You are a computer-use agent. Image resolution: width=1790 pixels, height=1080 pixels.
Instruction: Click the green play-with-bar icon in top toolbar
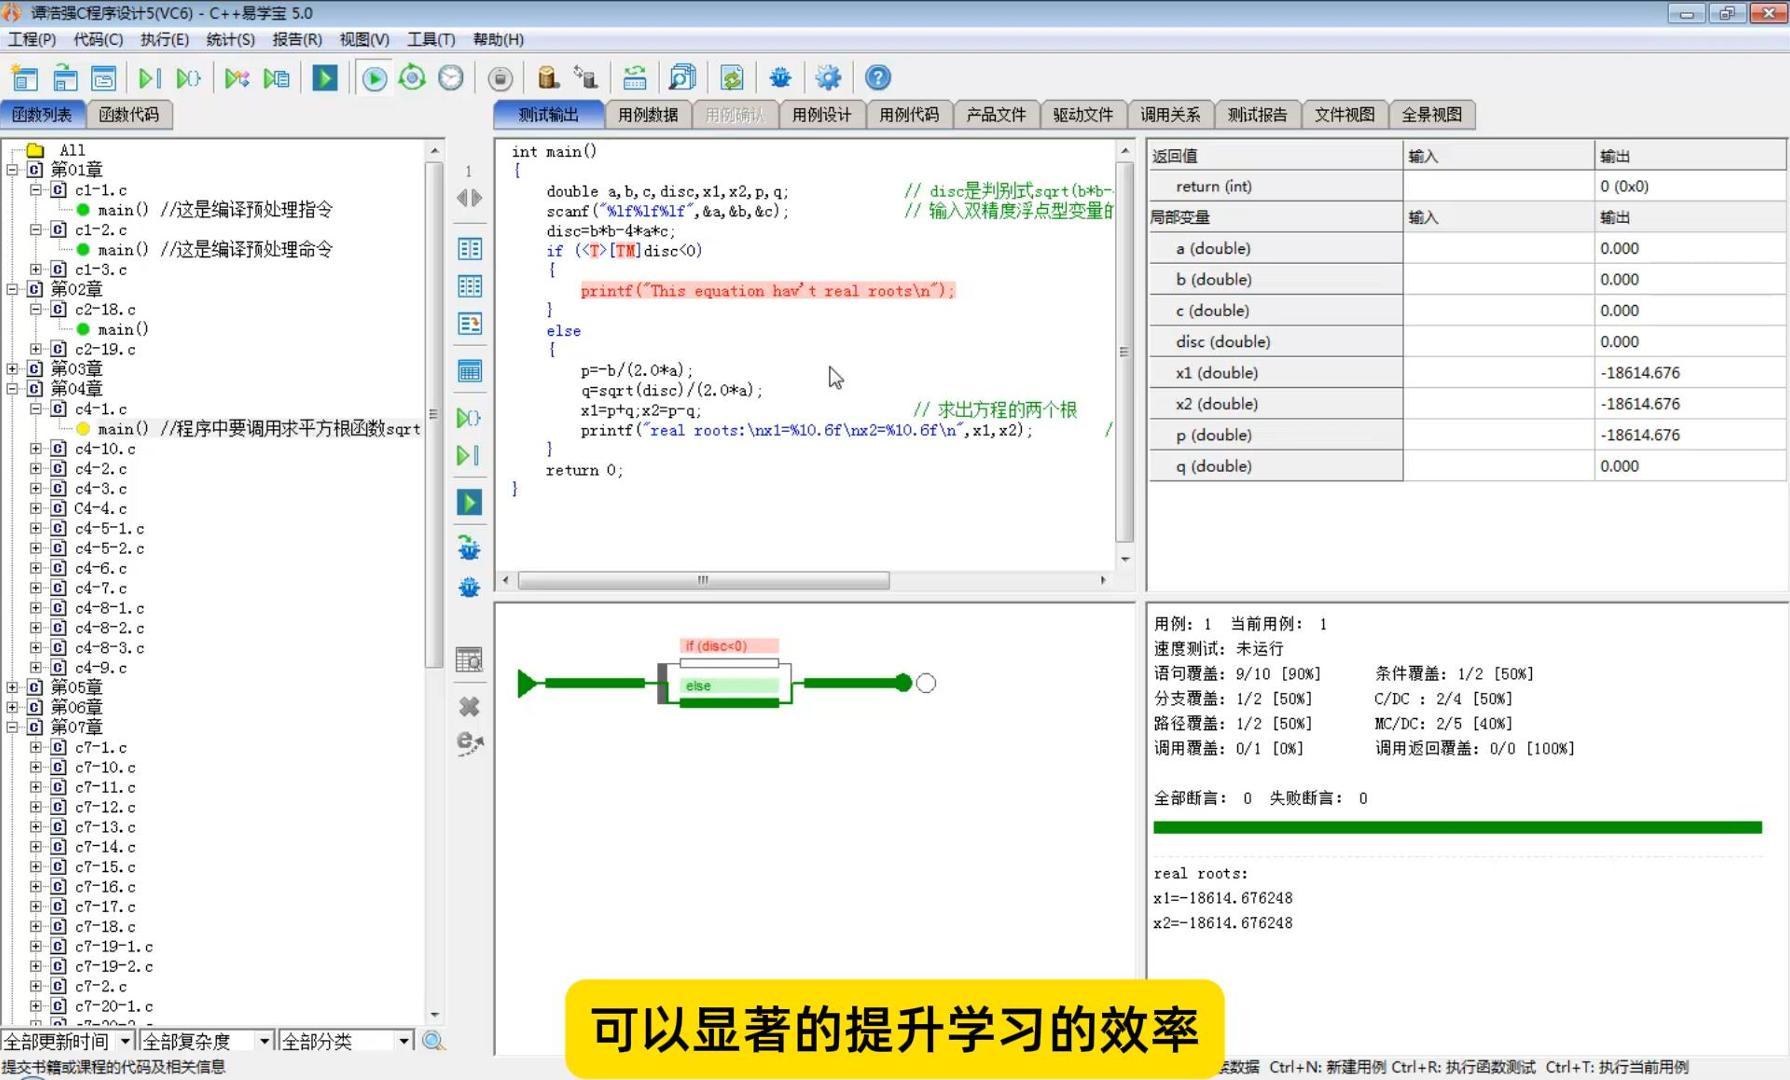click(149, 78)
